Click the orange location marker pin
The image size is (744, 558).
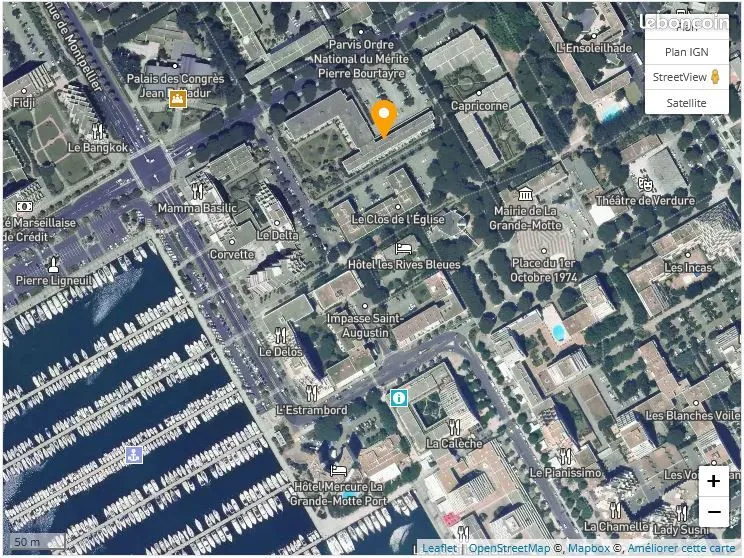383,118
